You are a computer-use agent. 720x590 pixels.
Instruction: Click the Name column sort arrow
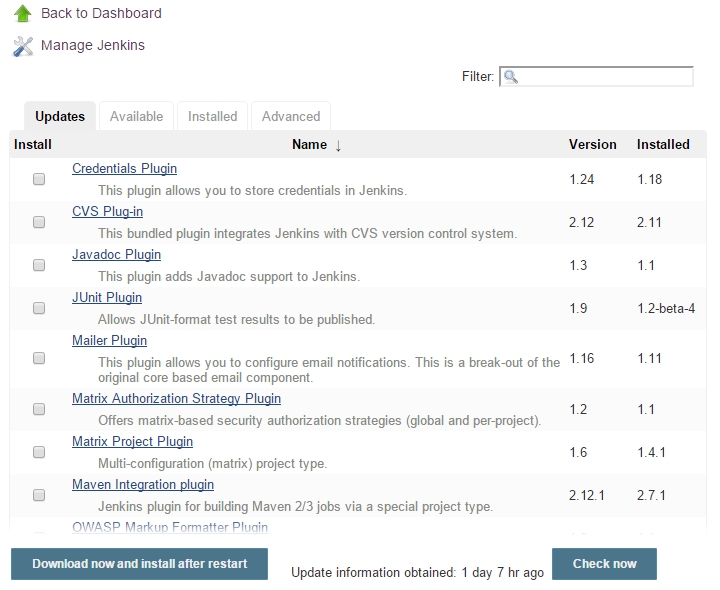coord(338,146)
